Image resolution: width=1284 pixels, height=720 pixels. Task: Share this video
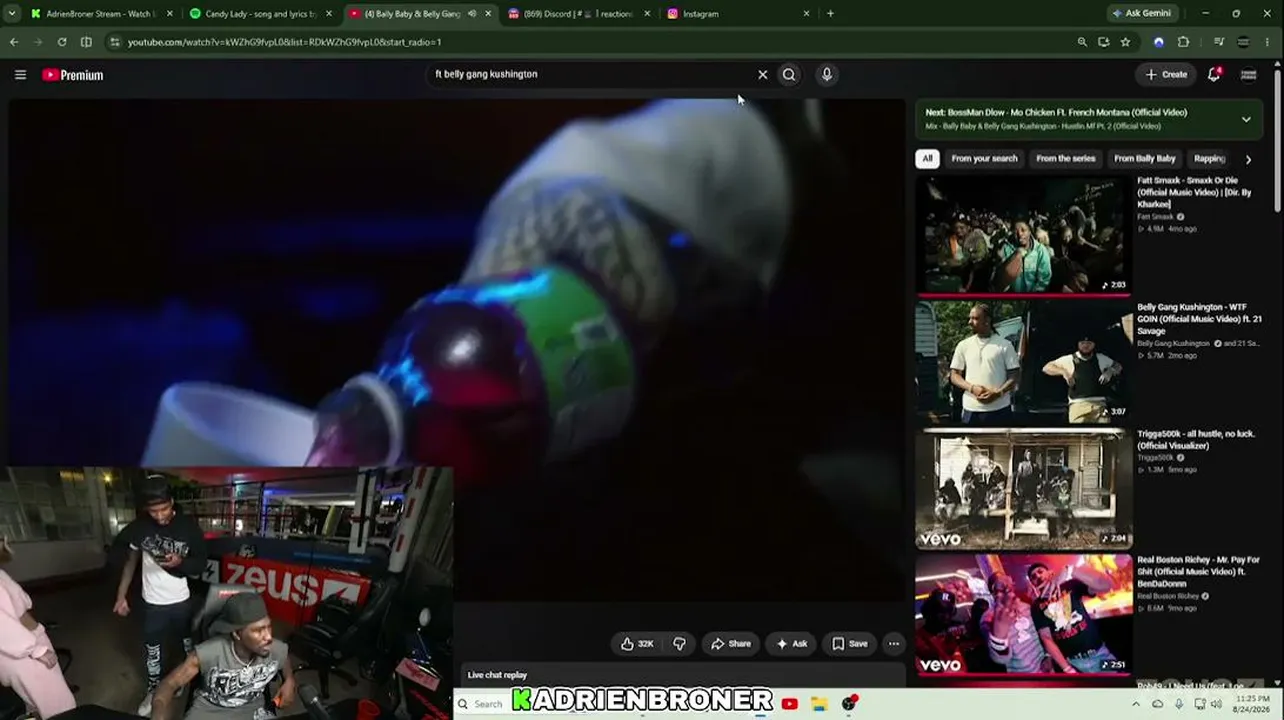730,644
